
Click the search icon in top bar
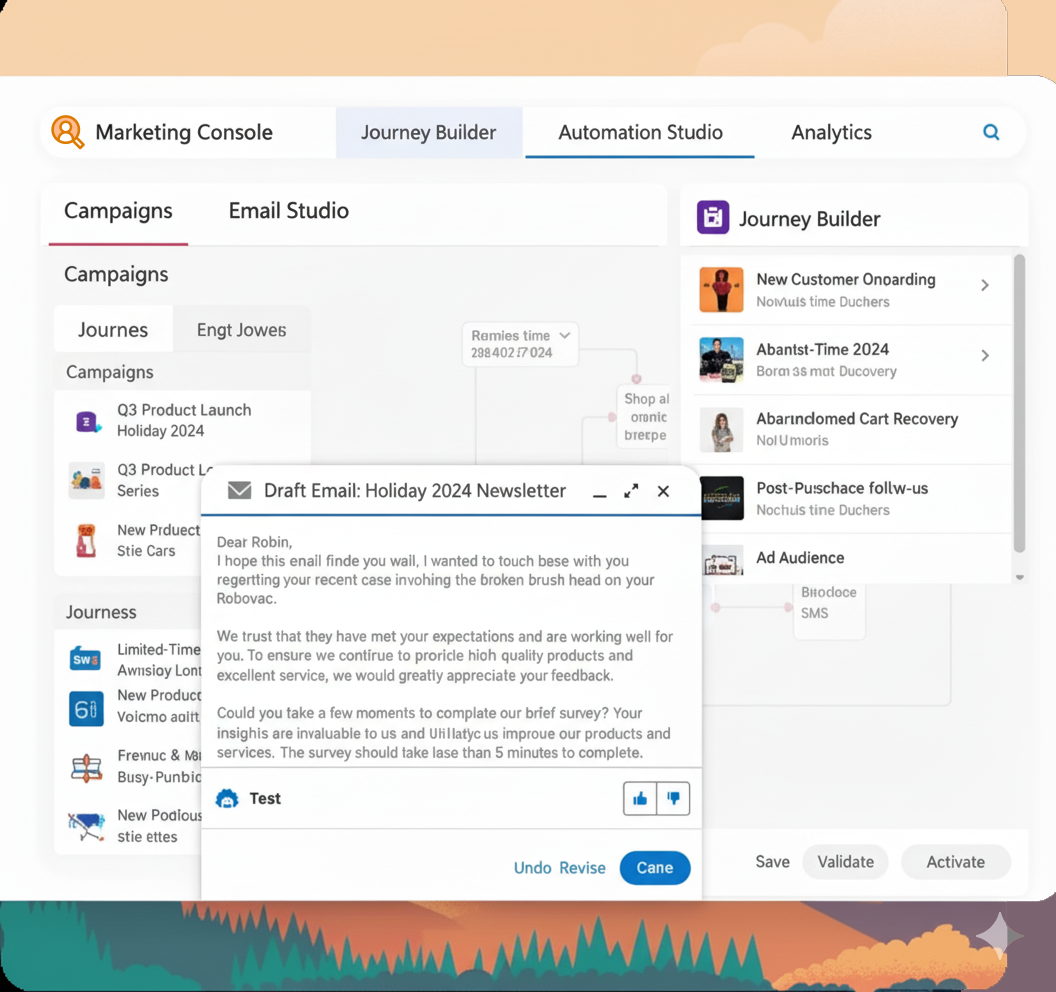[991, 132]
